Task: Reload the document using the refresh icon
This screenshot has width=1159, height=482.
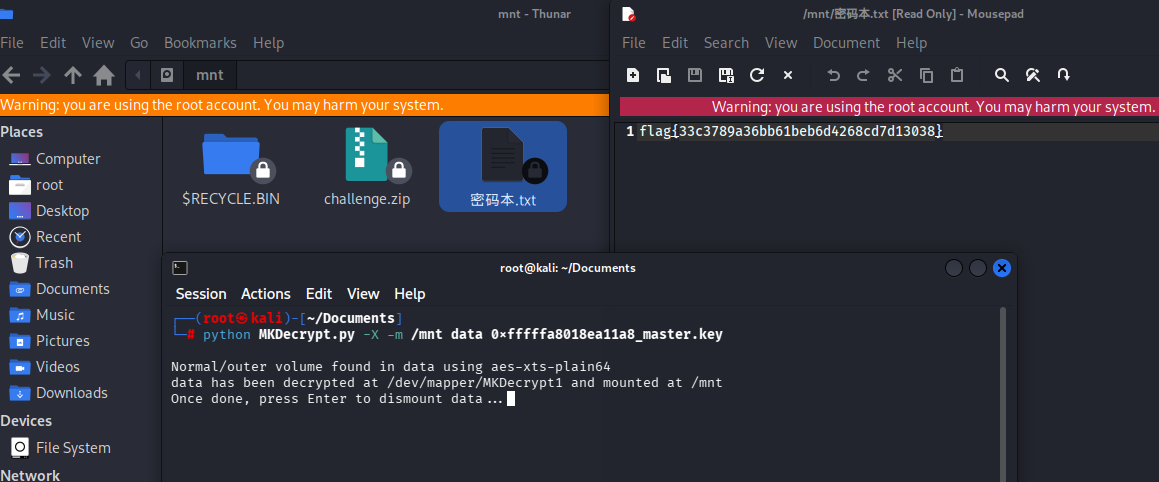Action: [x=757, y=75]
